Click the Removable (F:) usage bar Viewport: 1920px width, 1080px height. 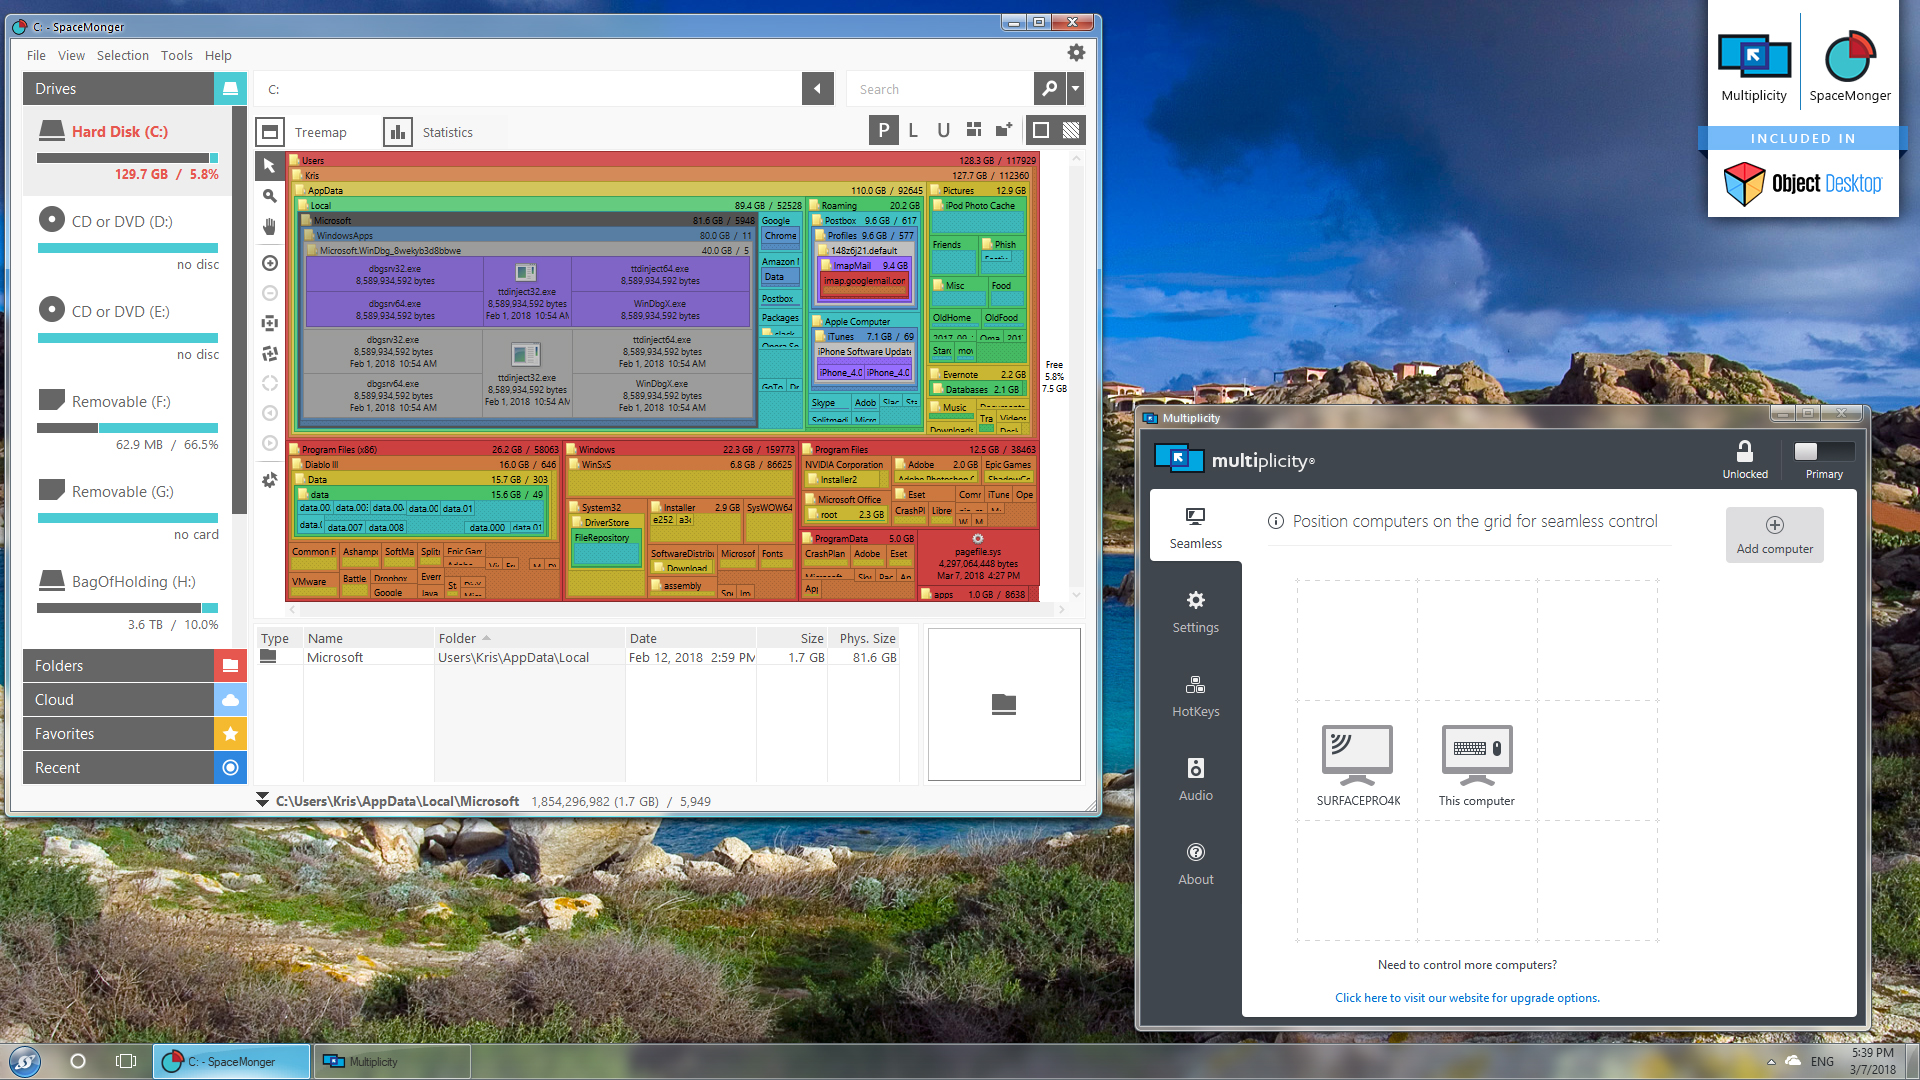[x=127, y=428]
